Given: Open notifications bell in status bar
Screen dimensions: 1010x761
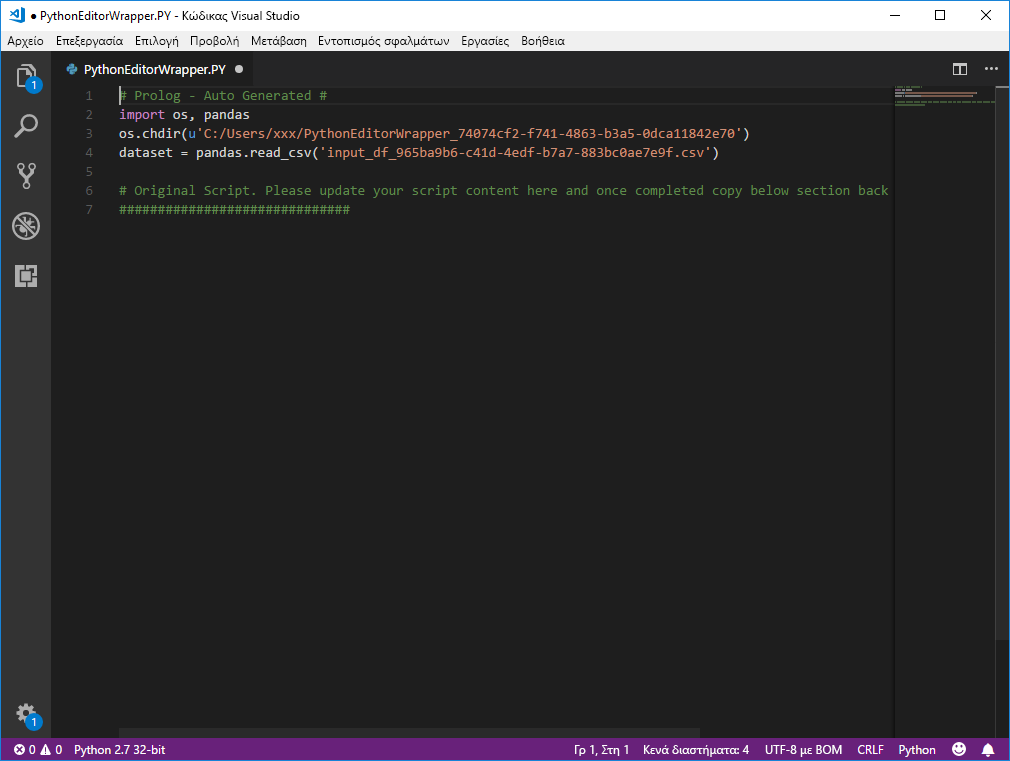Looking at the screenshot, I should (x=987, y=749).
